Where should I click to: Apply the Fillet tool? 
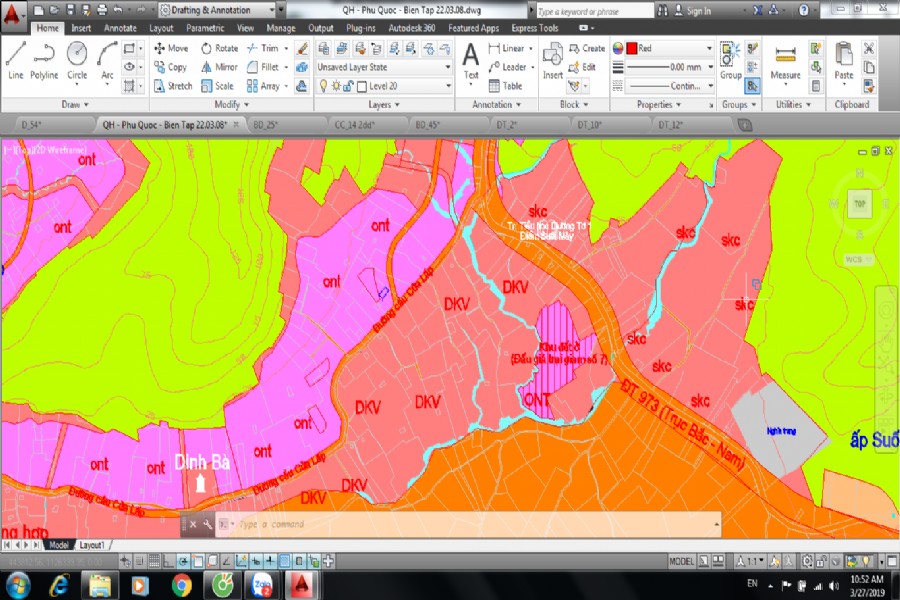point(263,67)
